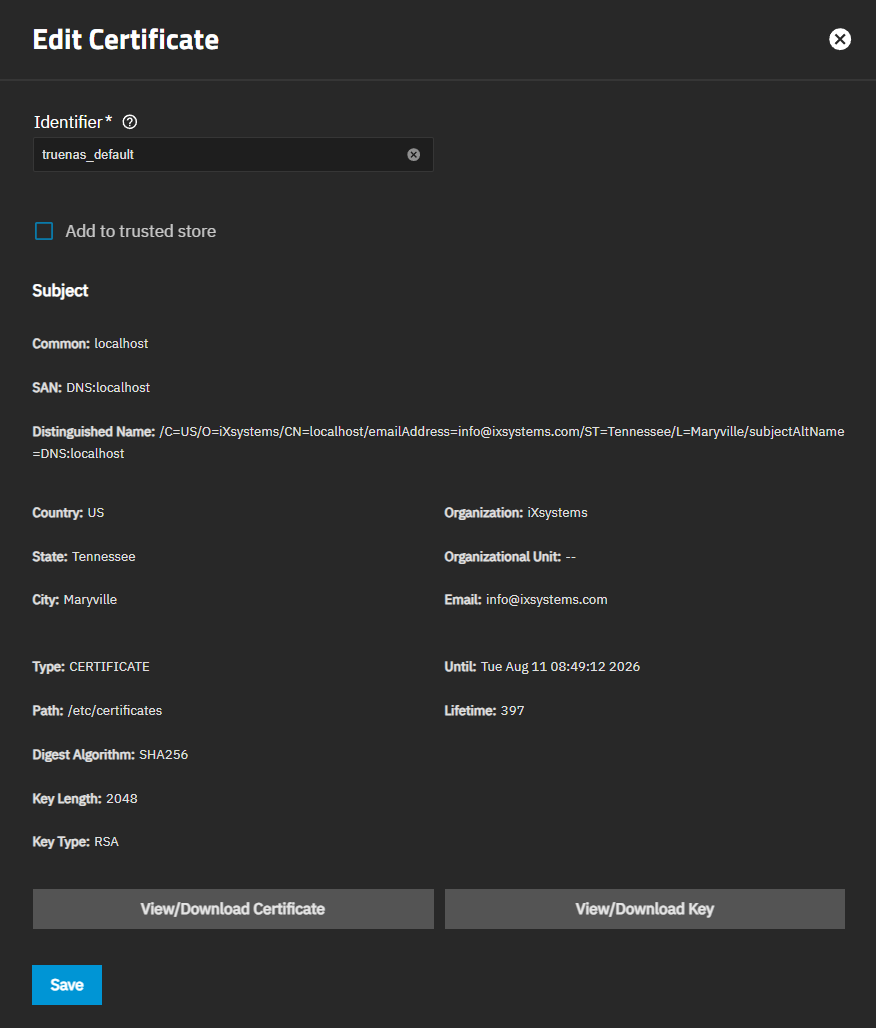Click into the truenas_default Identifier input
This screenshot has height=1028, width=876.
click(220, 155)
